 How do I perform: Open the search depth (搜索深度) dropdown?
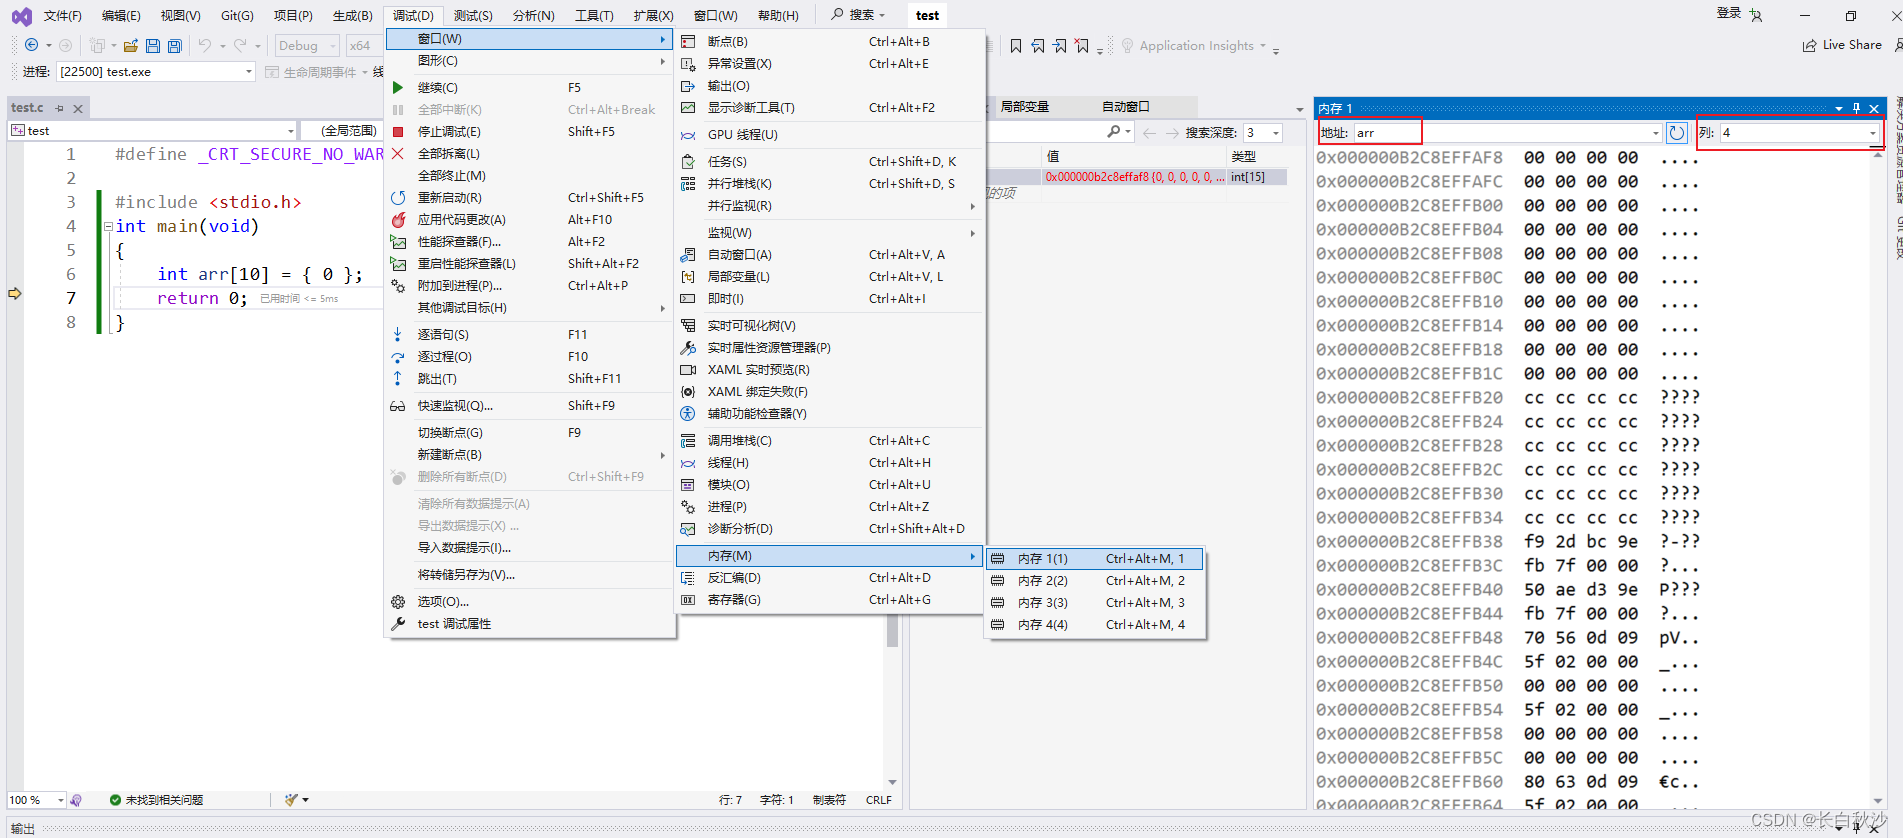tap(1276, 132)
